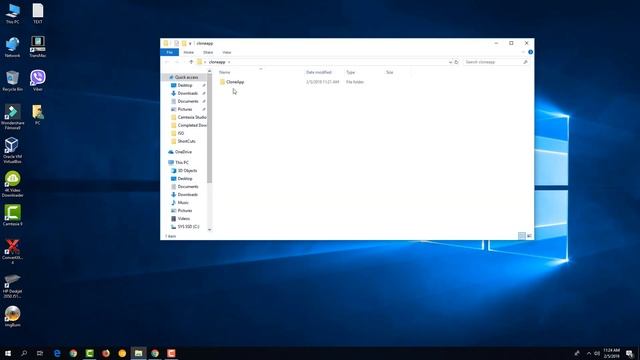Launch the Wondershare Filmora desktop shortcut
This screenshot has width=640, height=360.
coord(12,117)
